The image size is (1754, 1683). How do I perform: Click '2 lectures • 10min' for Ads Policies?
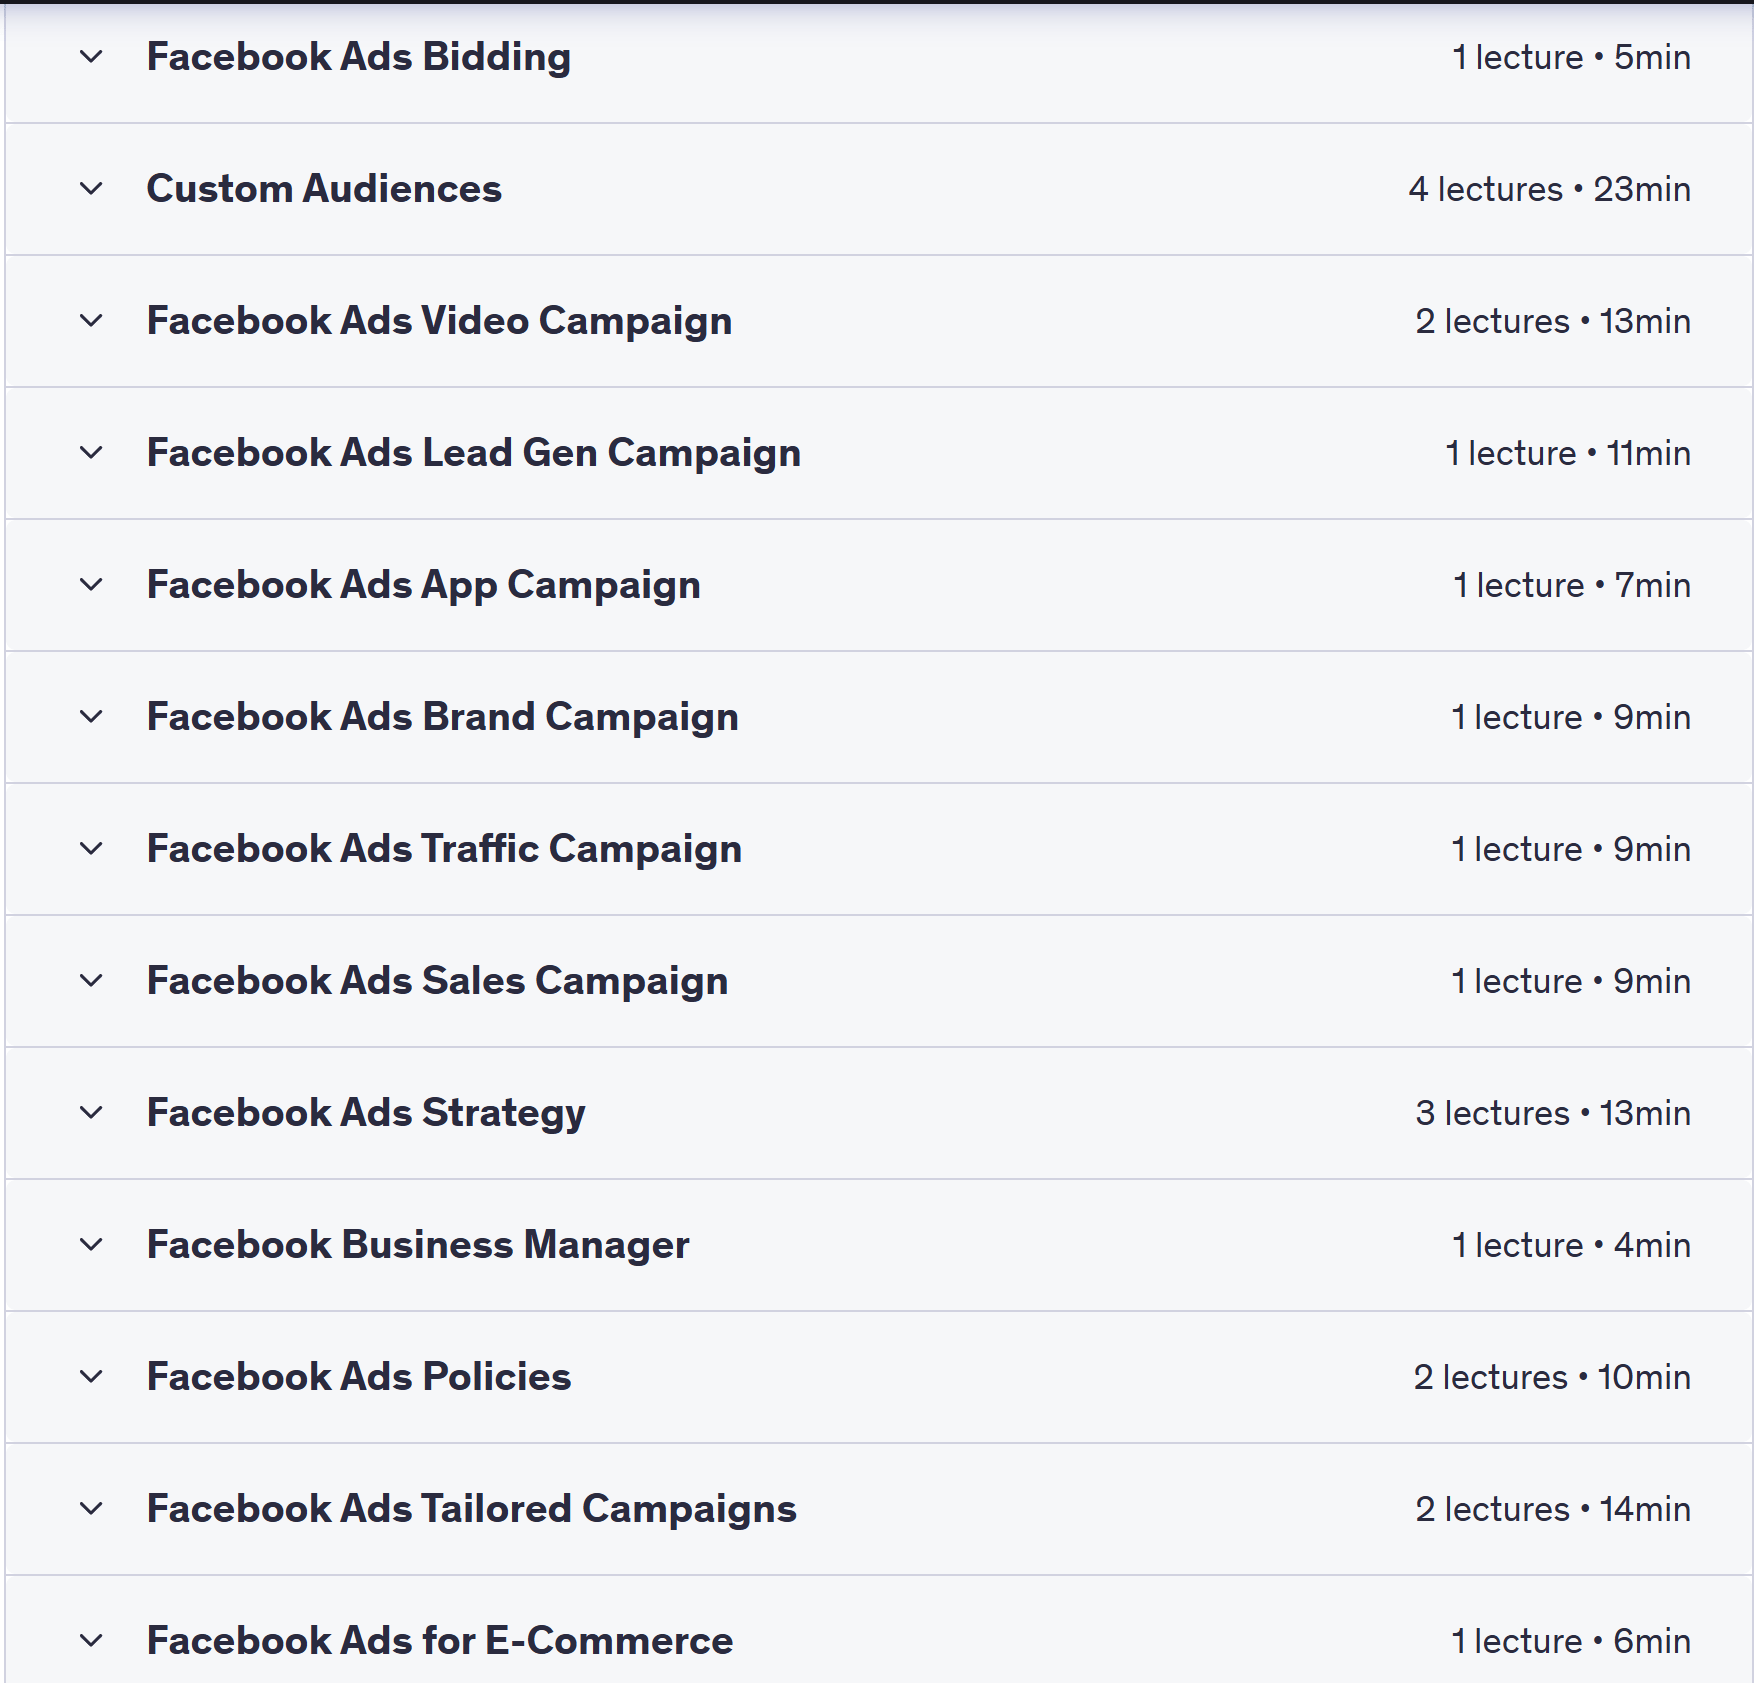[x=1551, y=1377]
